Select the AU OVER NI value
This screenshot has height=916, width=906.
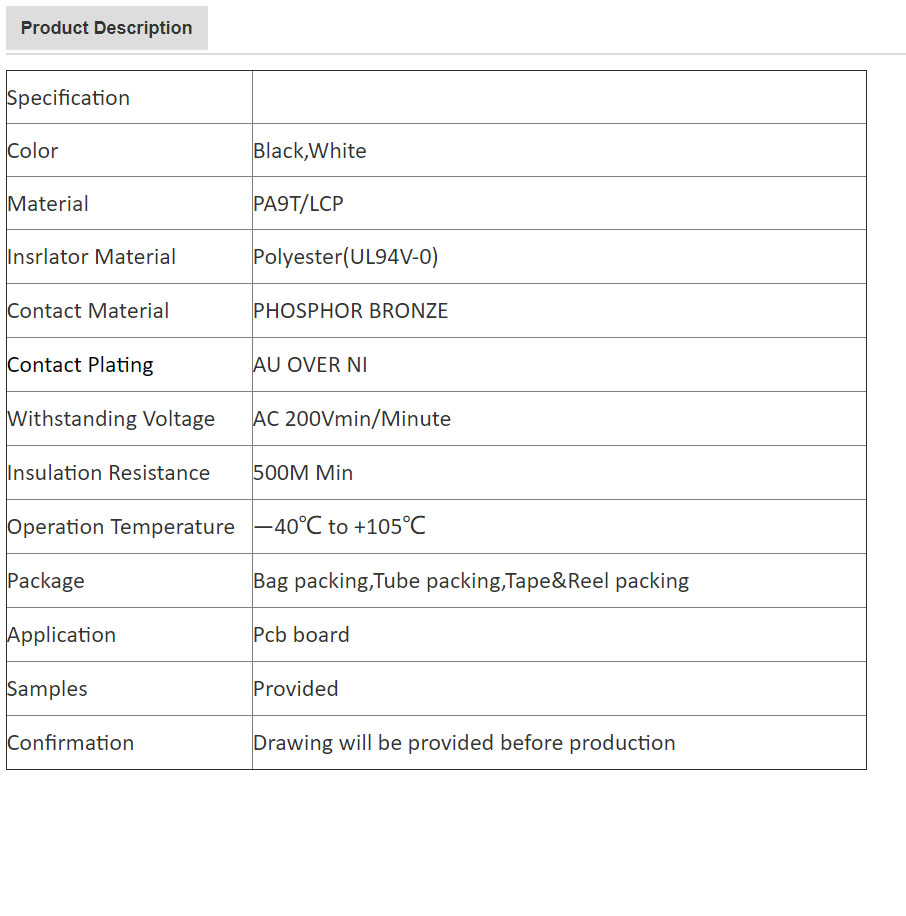310,365
